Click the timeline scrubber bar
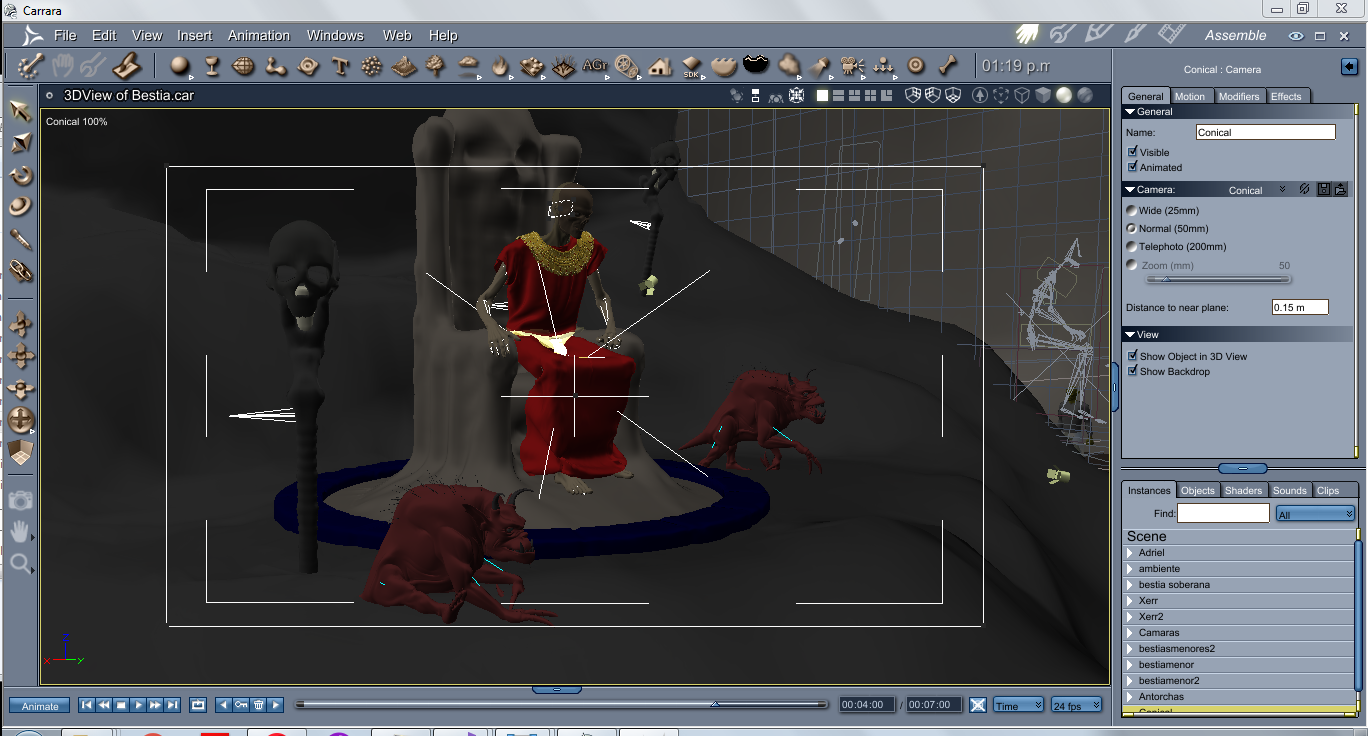This screenshot has width=1368, height=736. [561, 704]
